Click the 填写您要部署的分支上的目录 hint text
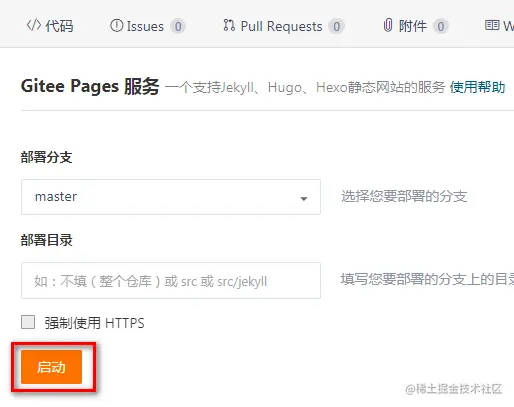Image resolution: width=514 pixels, height=407 pixels. click(x=427, y=279)
